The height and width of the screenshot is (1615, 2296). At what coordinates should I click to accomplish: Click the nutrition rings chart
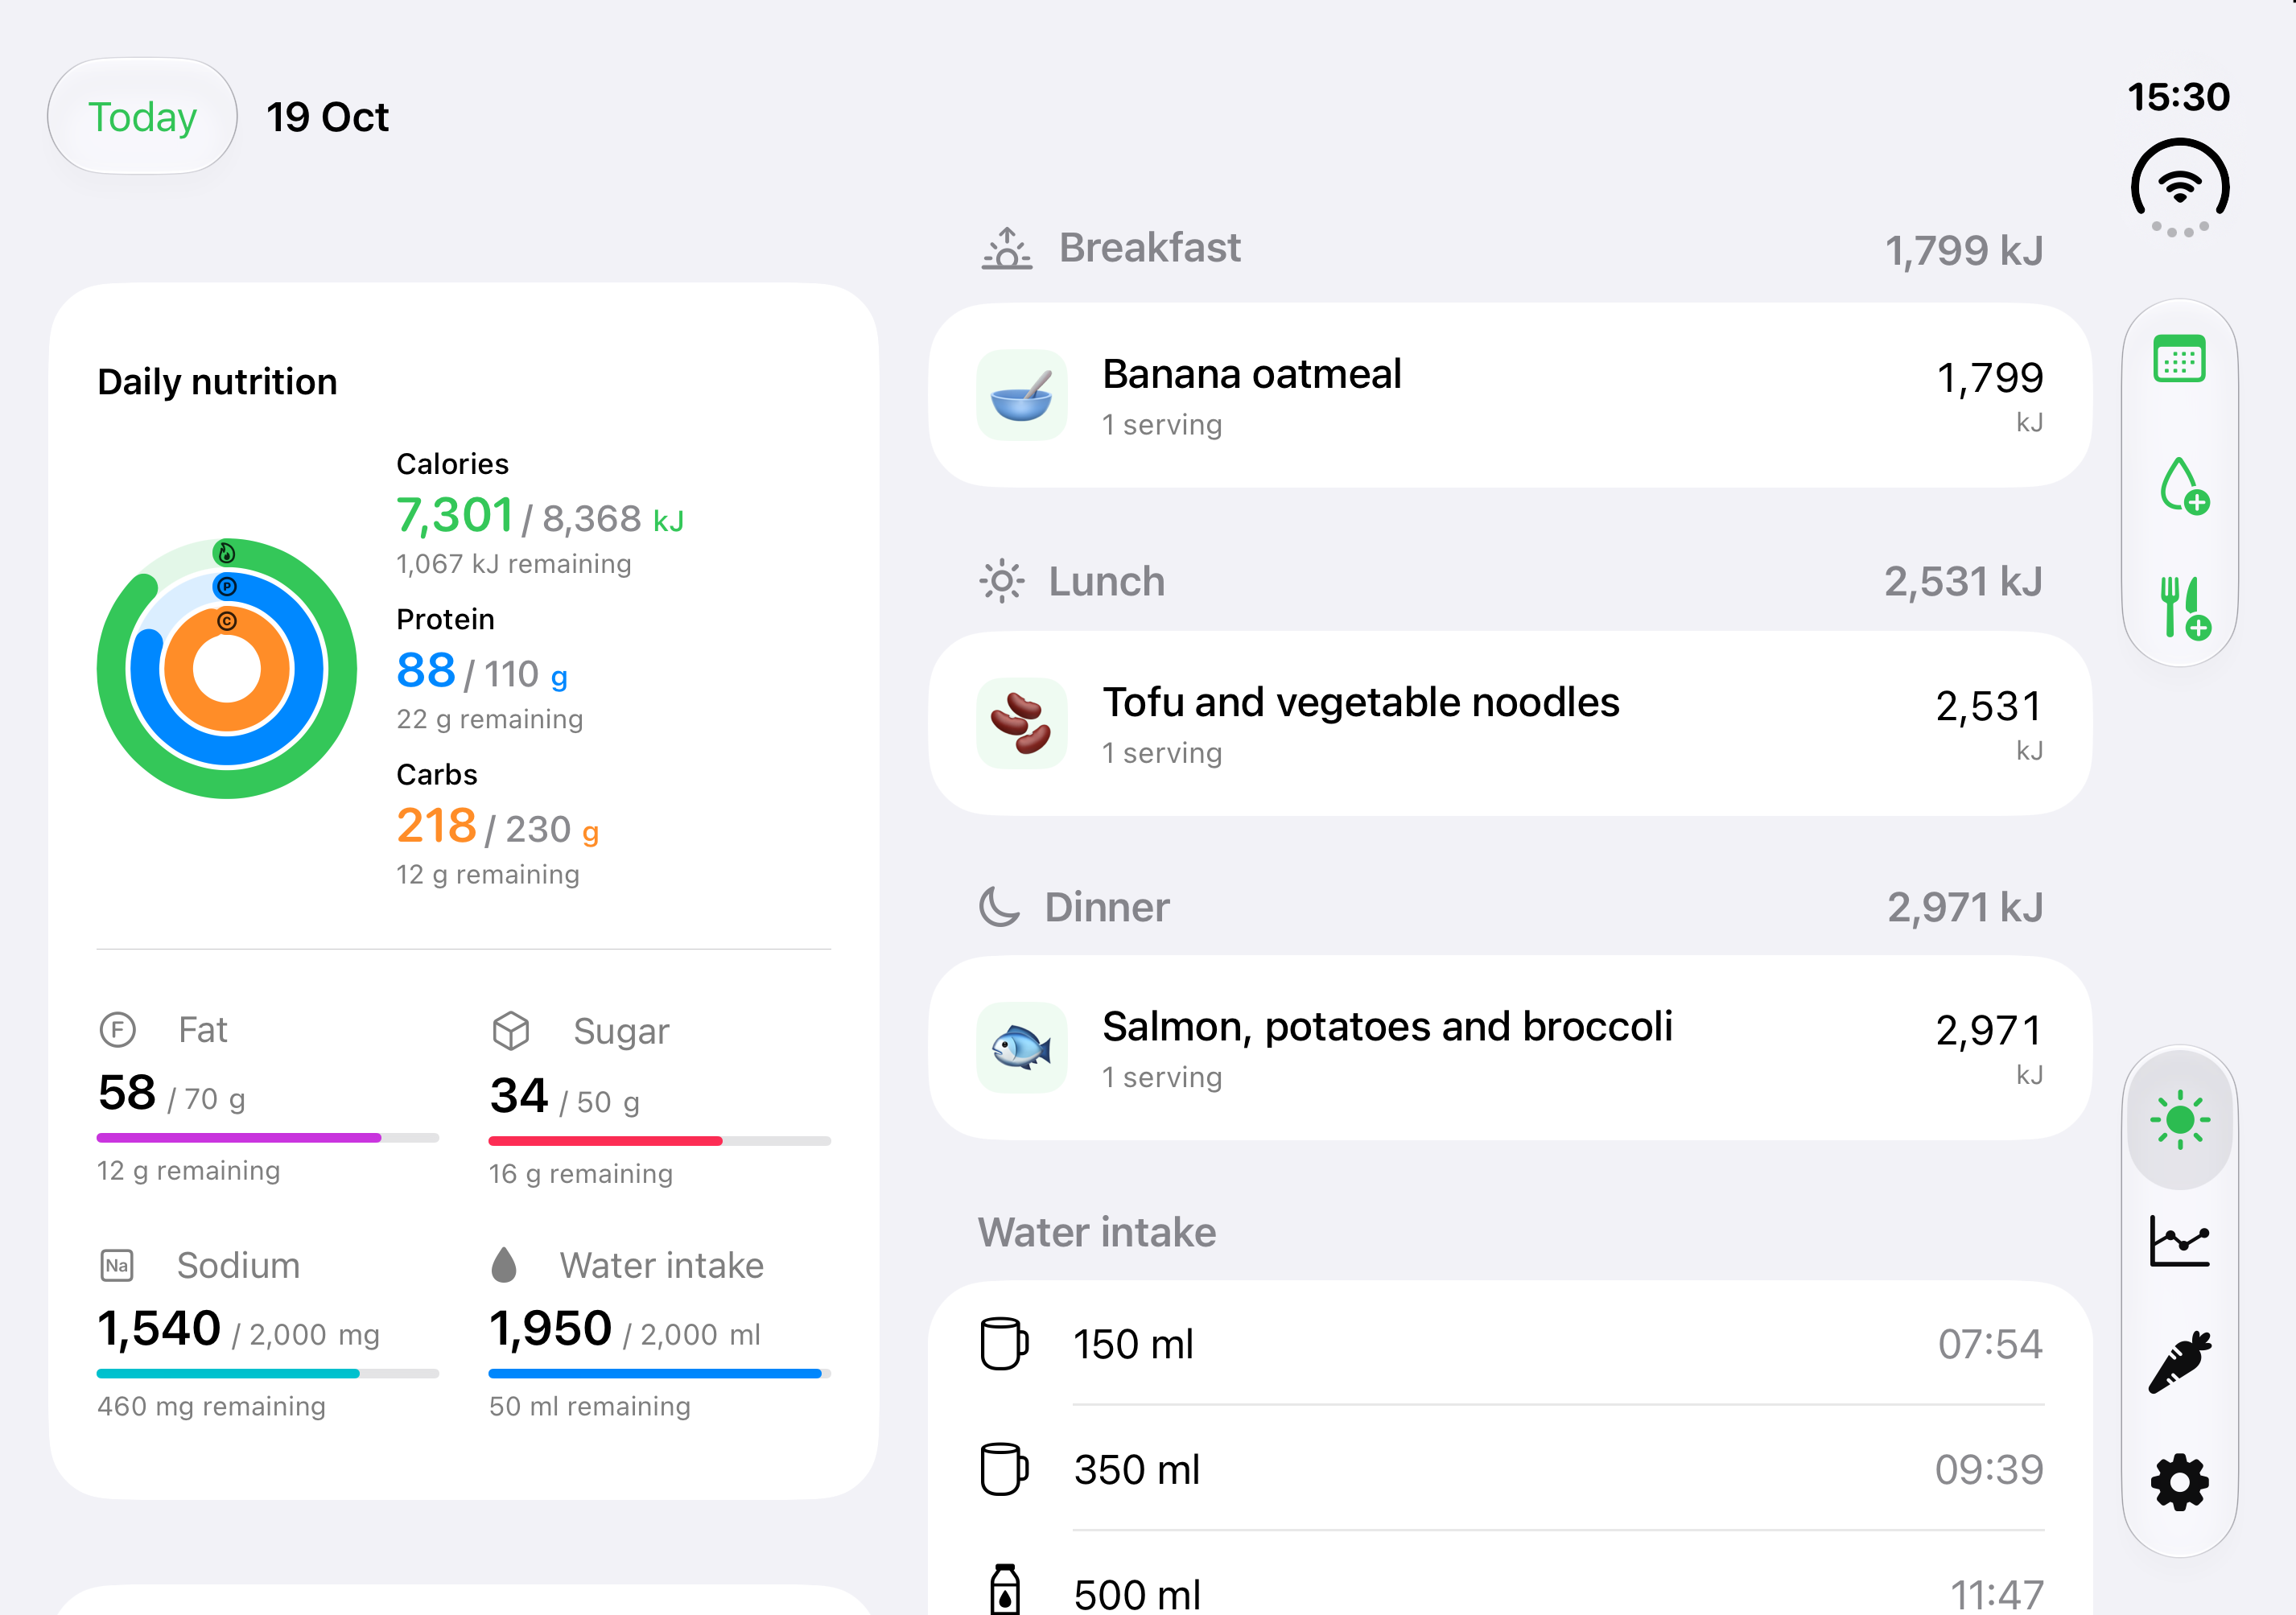pos(227,668)
